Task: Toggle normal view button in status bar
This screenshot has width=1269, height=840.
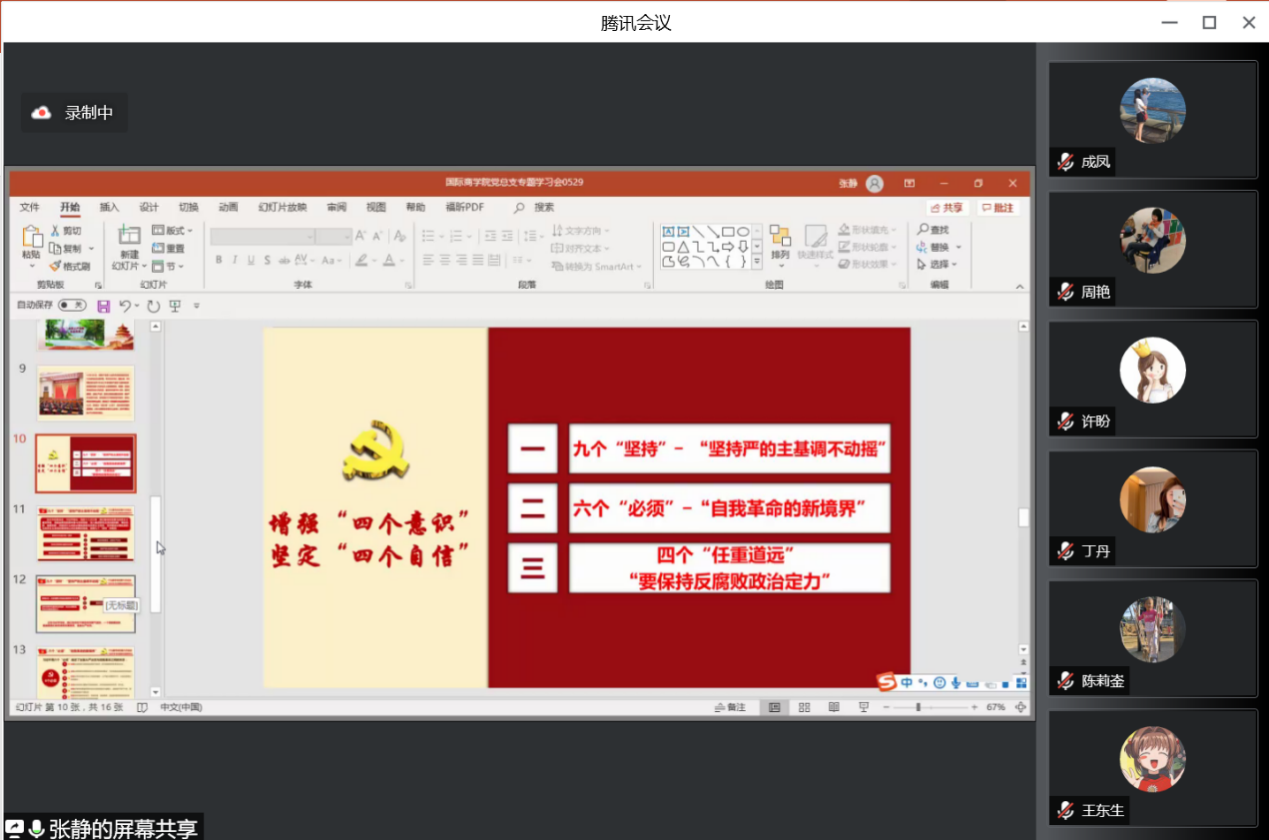Action: [774, 707]
